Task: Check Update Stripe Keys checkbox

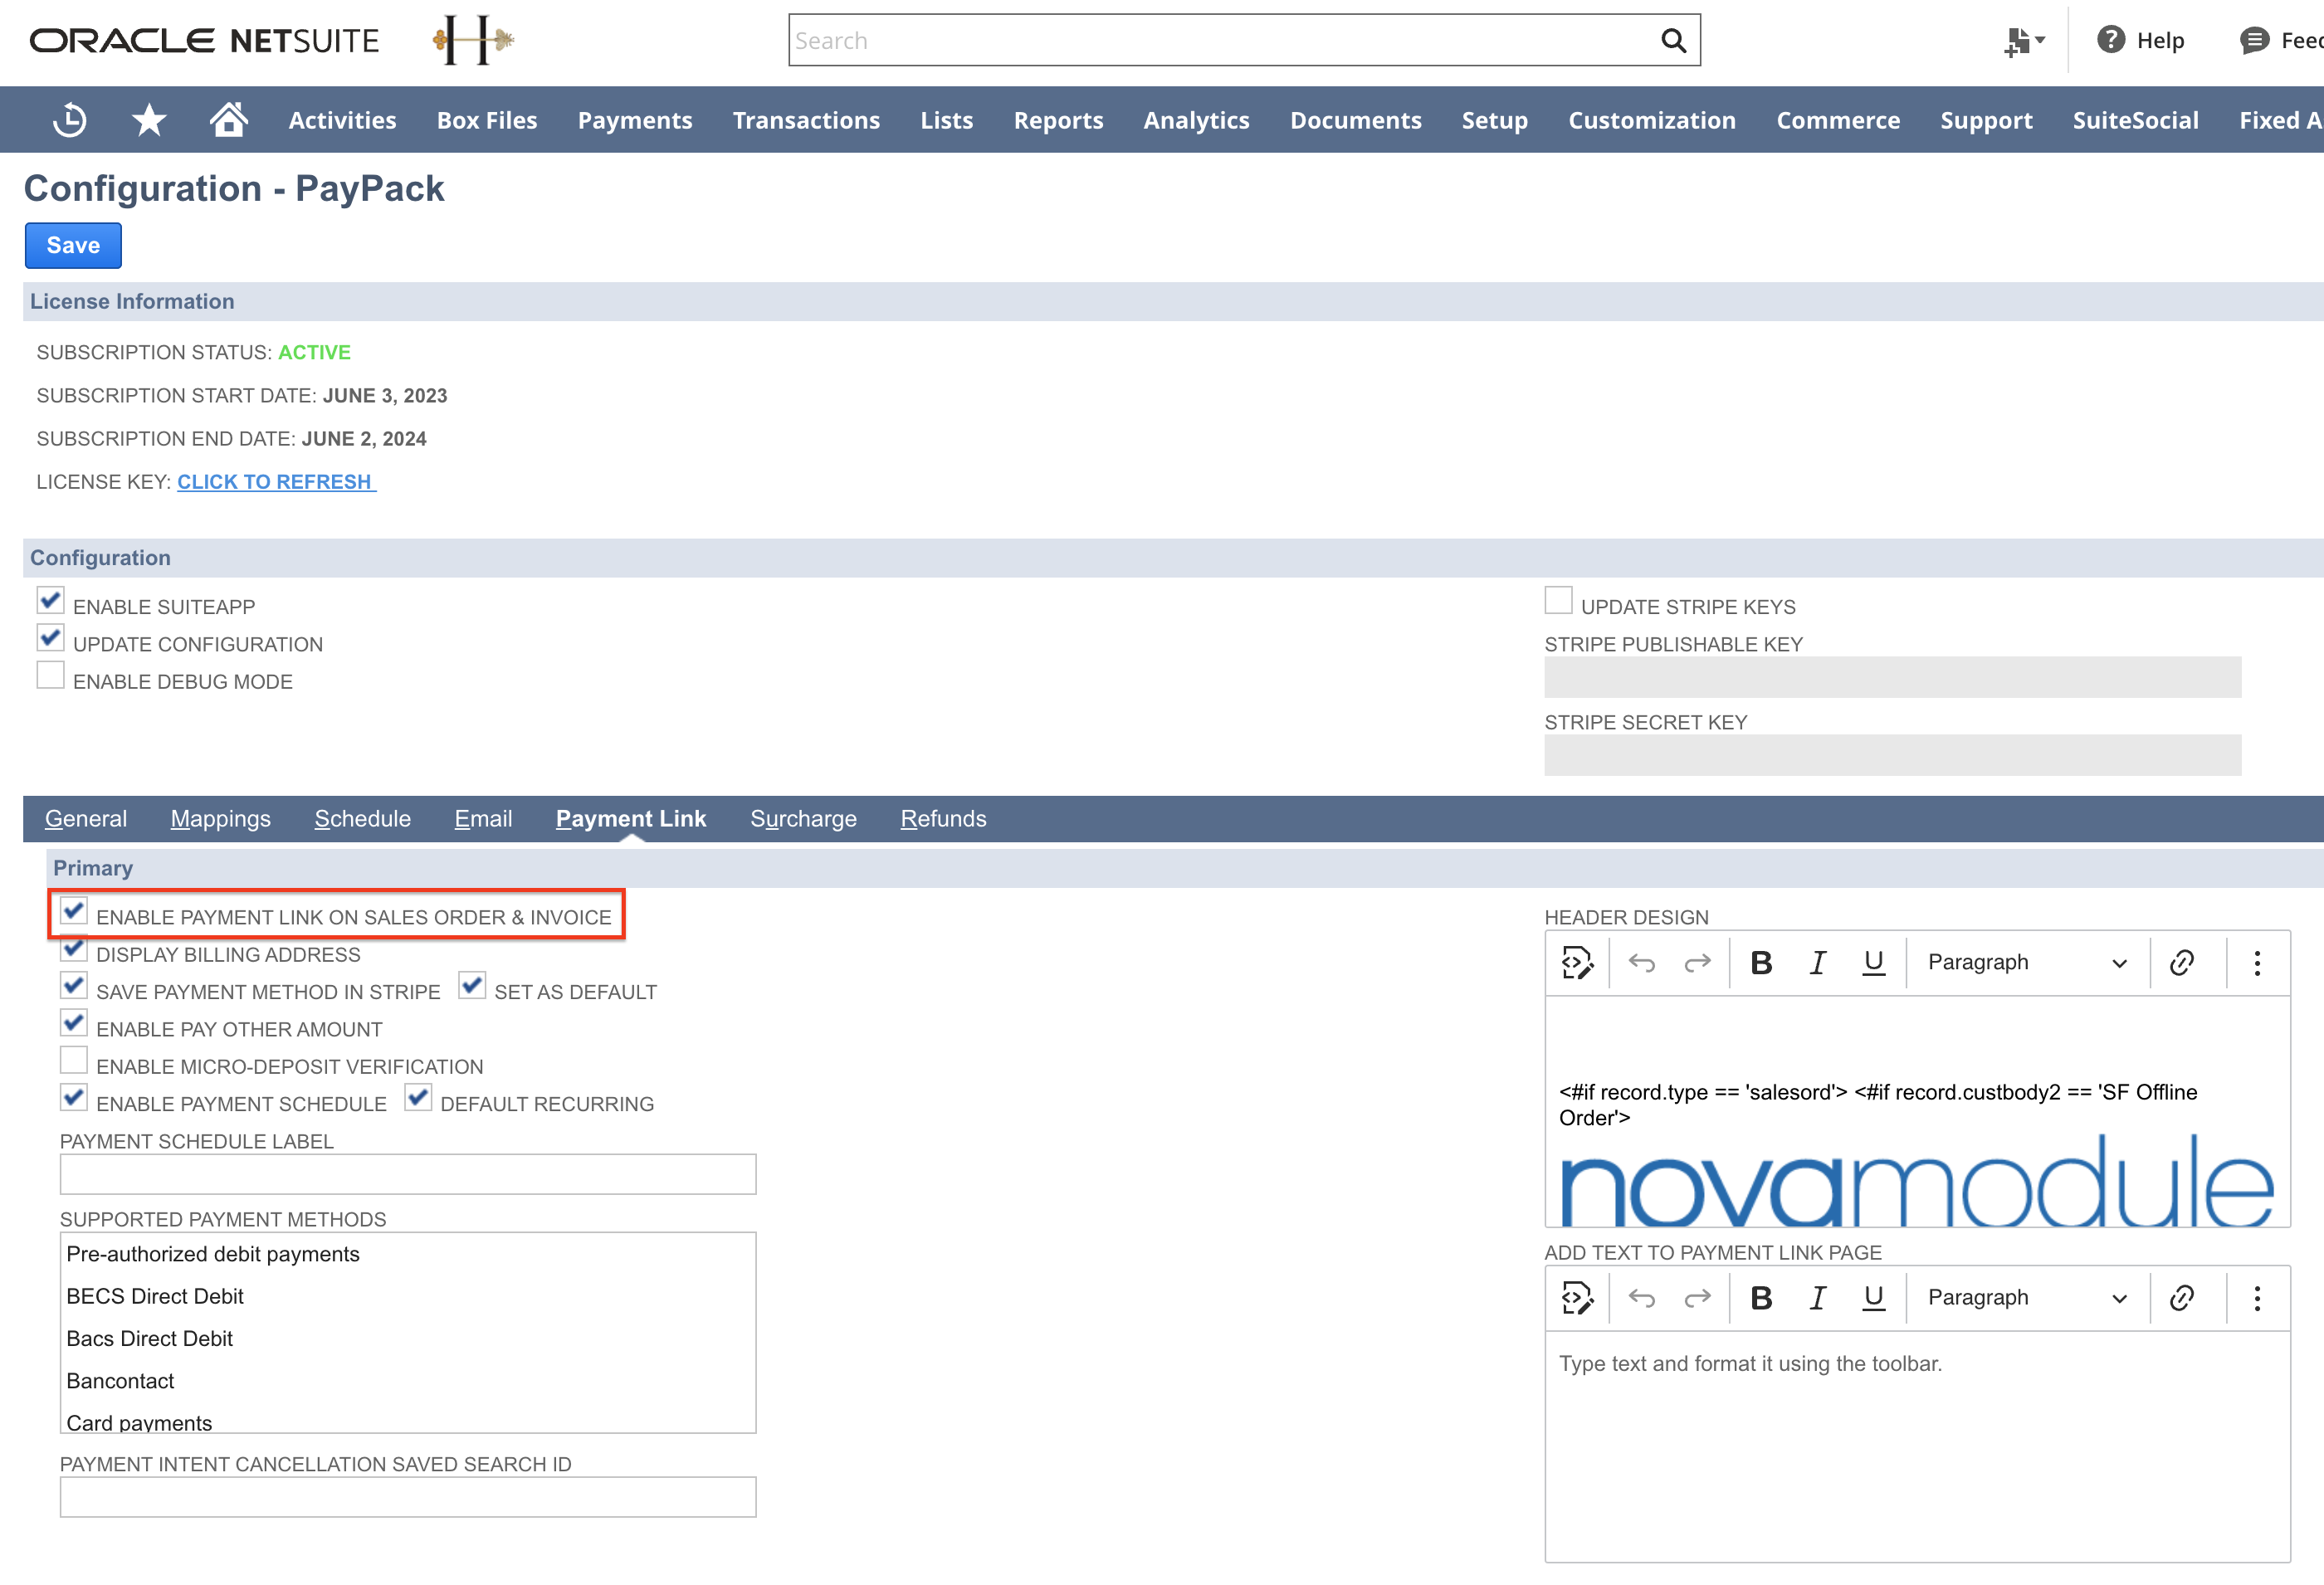Action: coord(1558,600)
